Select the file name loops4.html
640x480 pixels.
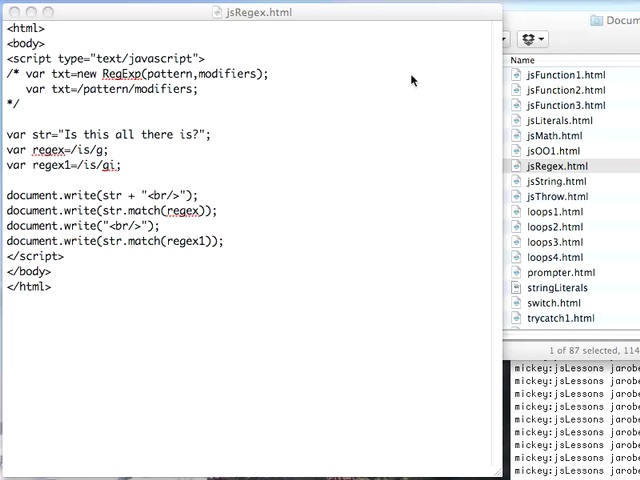[x=555, y=258]
